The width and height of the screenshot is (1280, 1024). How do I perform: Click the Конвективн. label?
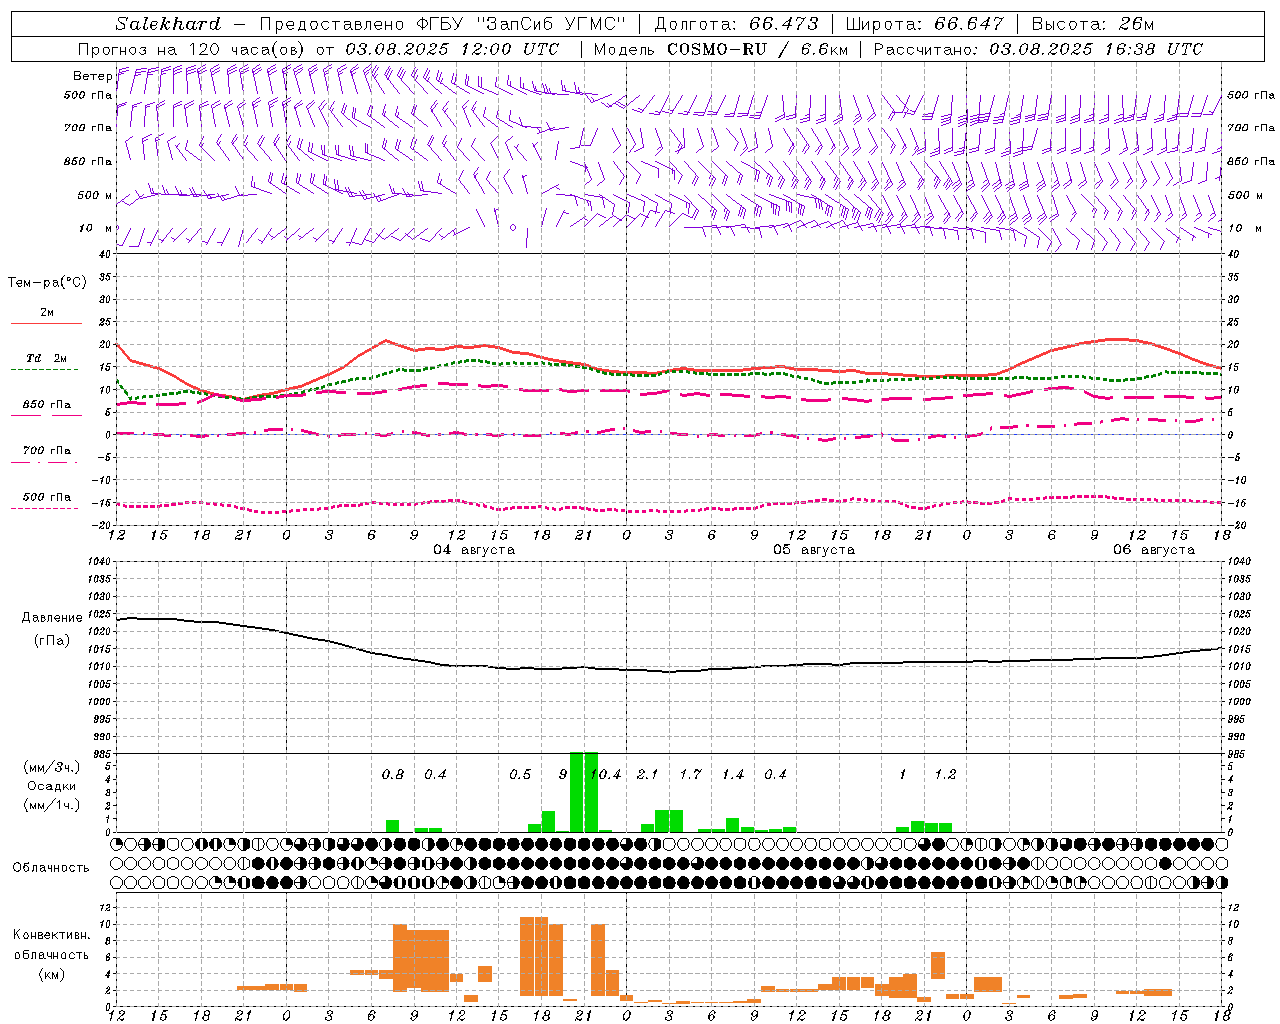click(x=51, y=935)
